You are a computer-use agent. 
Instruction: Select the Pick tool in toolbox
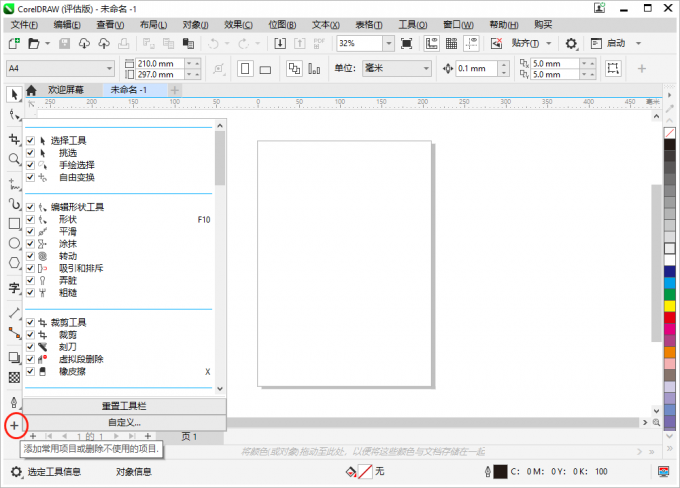[14, 94]
